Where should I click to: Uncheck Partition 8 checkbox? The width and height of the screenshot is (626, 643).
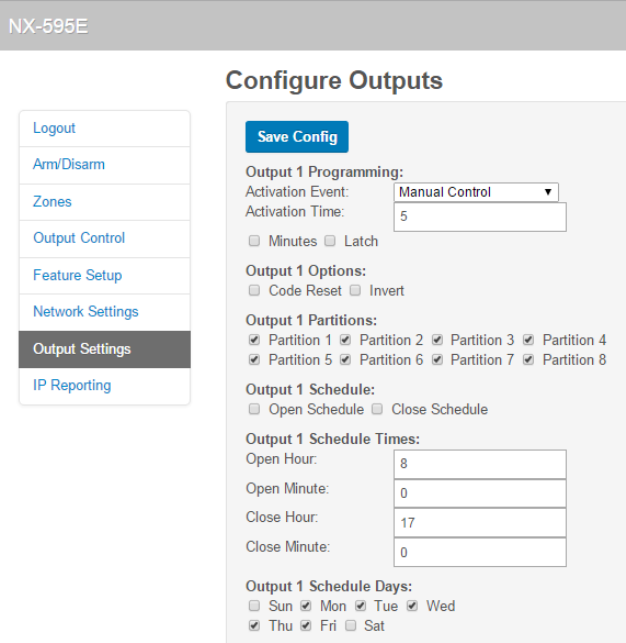click(527, 360)
